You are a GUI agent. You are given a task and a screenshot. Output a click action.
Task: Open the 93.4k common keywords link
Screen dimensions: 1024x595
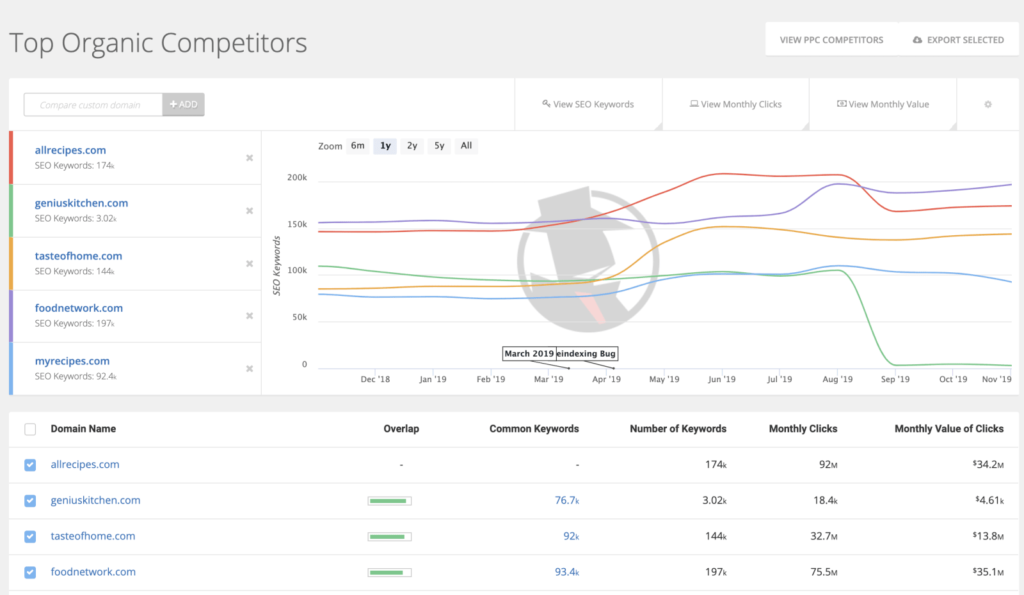coord(567,572)
